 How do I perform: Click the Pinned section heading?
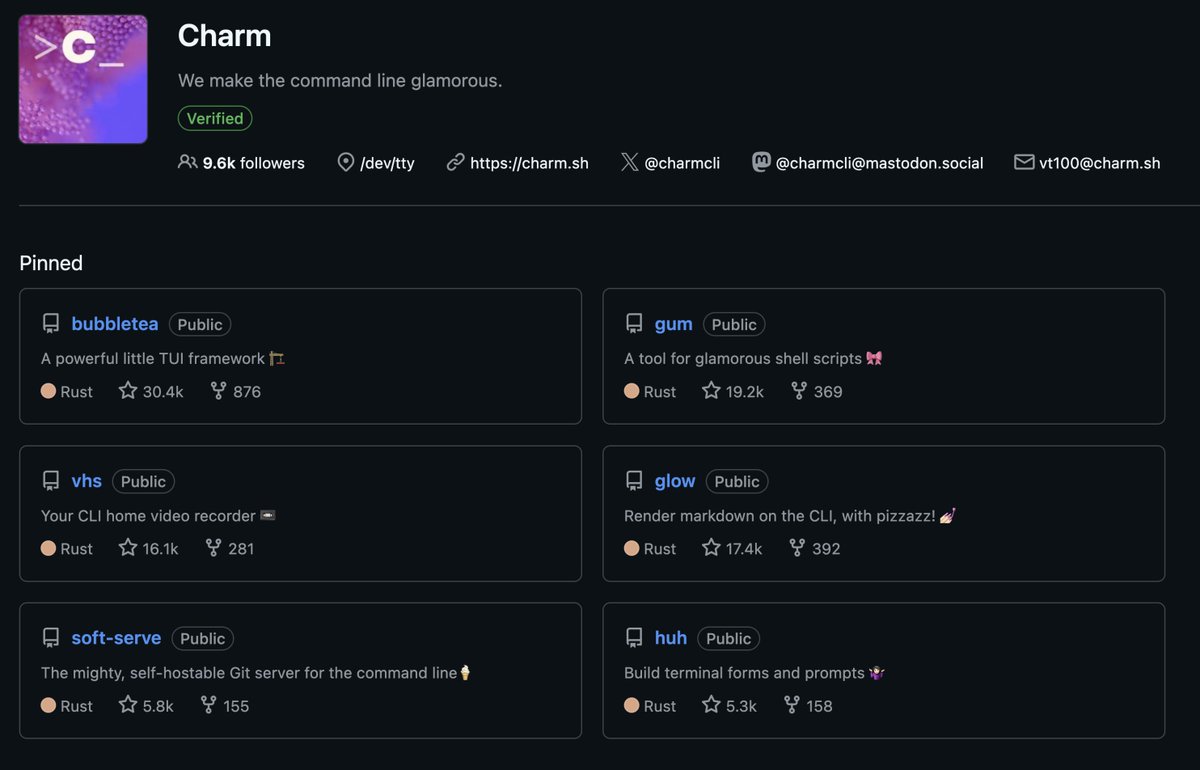pos(51,263)
